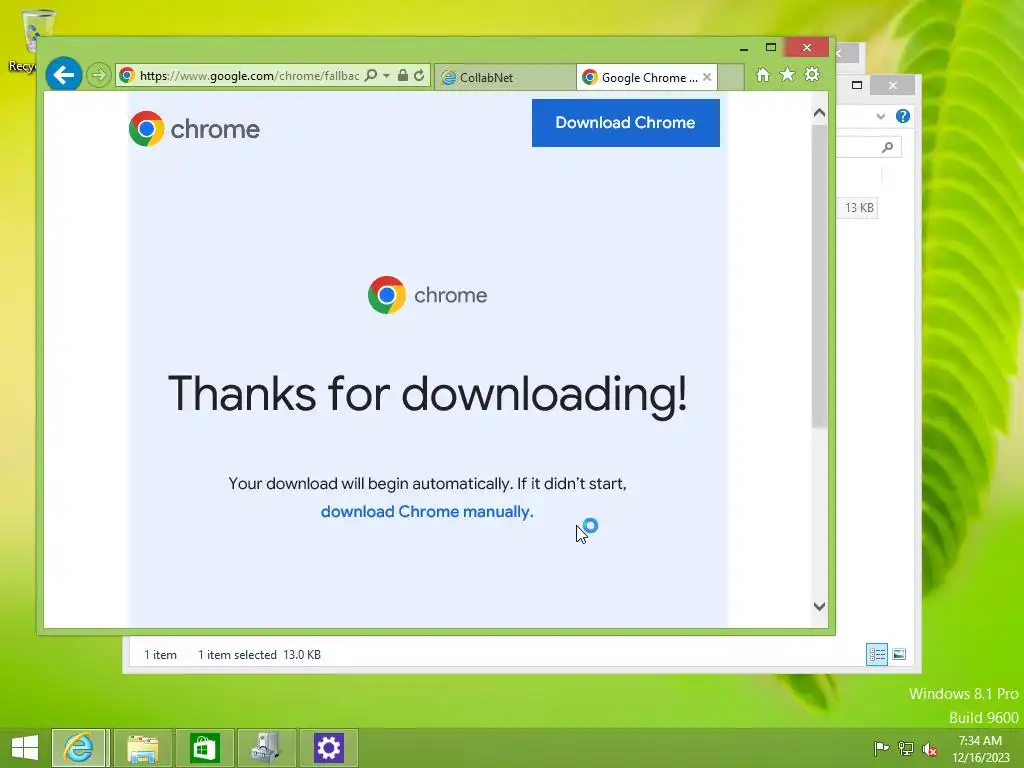The image size is (1024, 768).
Task: Go back with the blue Back arrow
Action: [x=63, y=75]
